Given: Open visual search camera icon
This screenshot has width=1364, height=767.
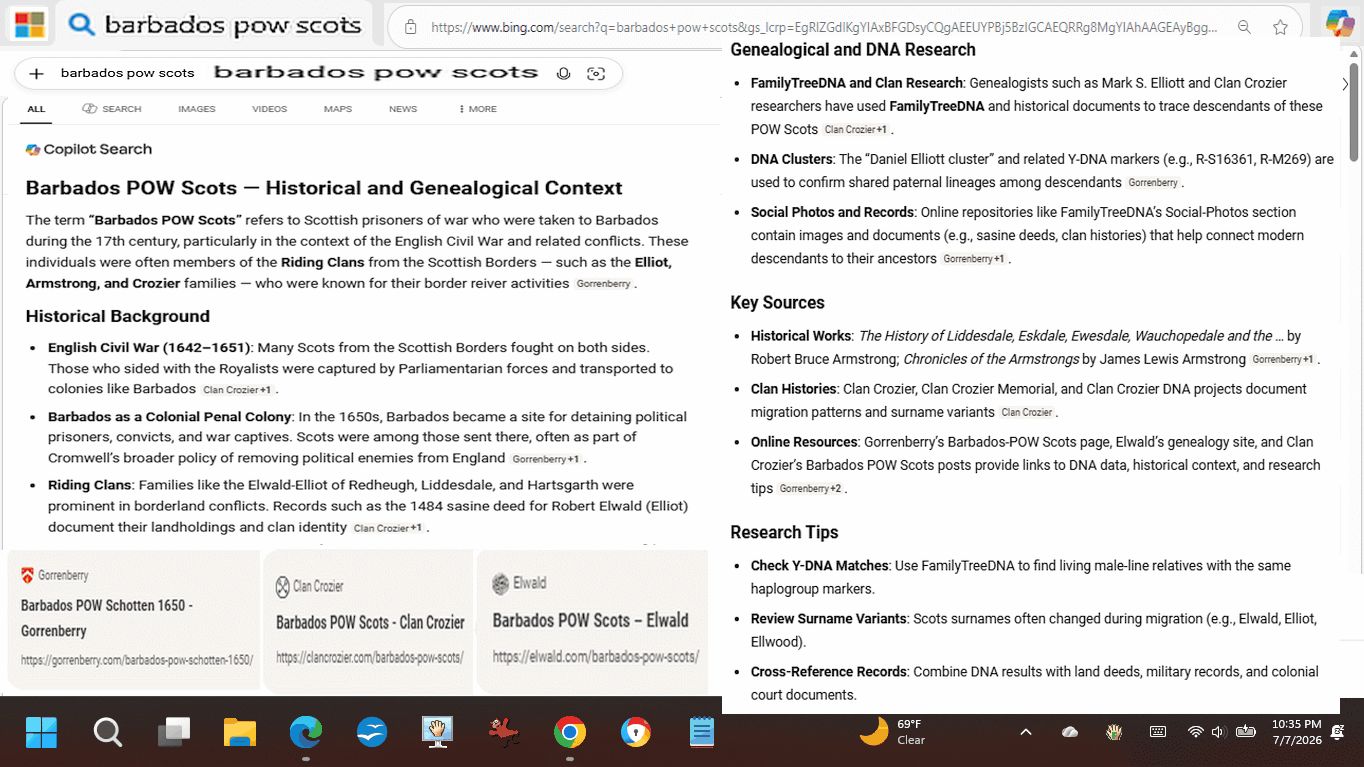Looking at the screenshot, I should point(596,73).
